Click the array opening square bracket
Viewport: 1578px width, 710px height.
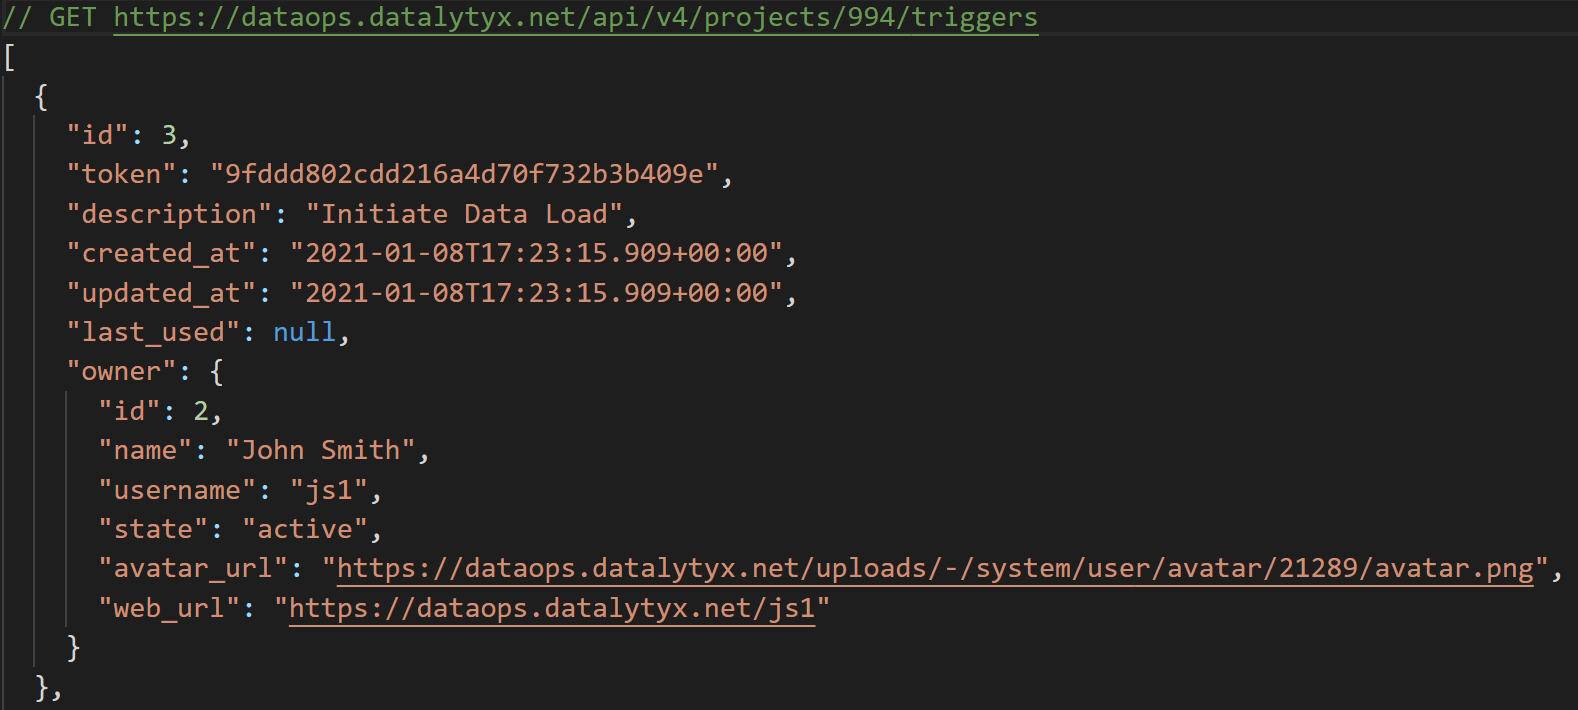(9, 57)
